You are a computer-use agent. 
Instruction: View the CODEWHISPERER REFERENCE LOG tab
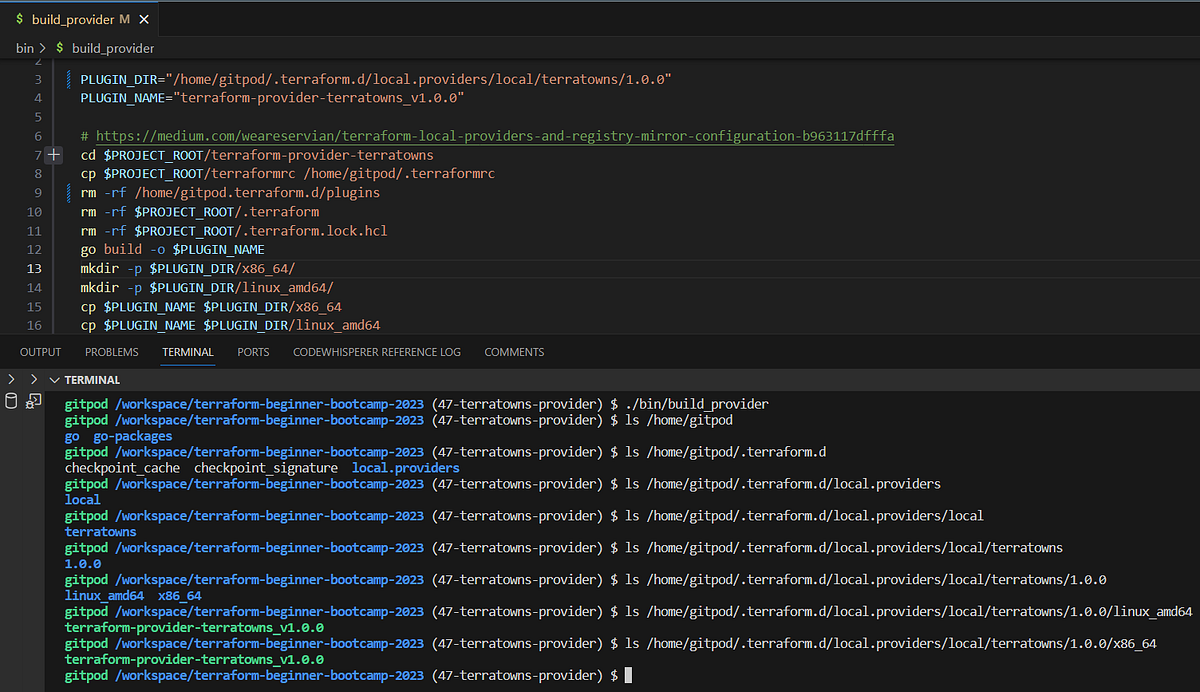coord(375,351)
